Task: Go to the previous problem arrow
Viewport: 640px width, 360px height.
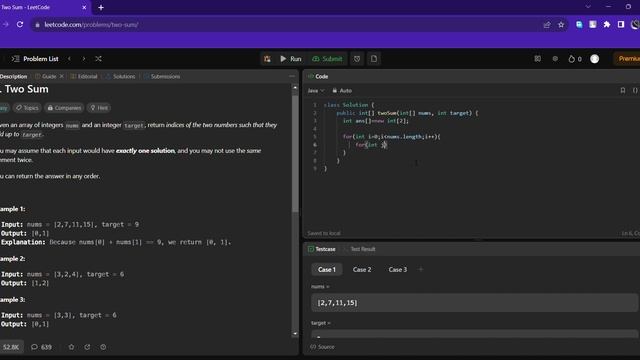Action: (x=69, y=59)
